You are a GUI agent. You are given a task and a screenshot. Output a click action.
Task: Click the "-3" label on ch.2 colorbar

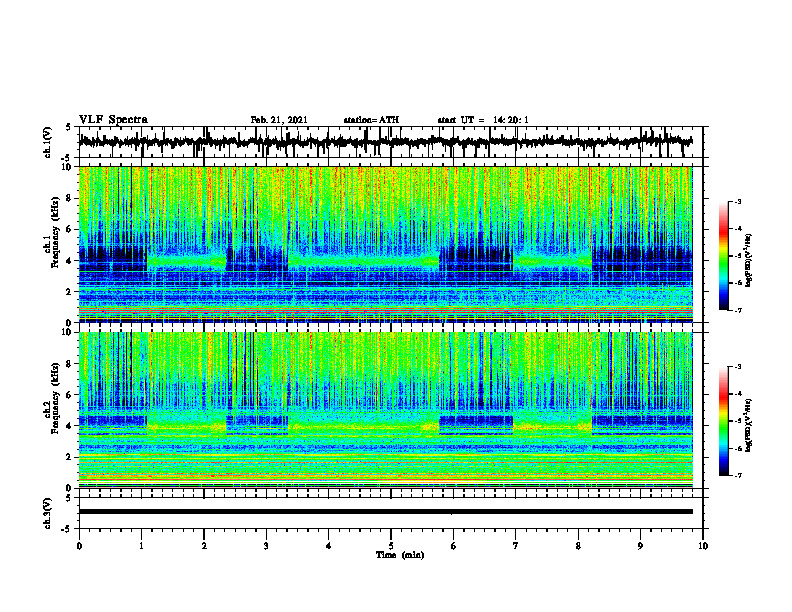pyautogui.click(x=738, y=367)
